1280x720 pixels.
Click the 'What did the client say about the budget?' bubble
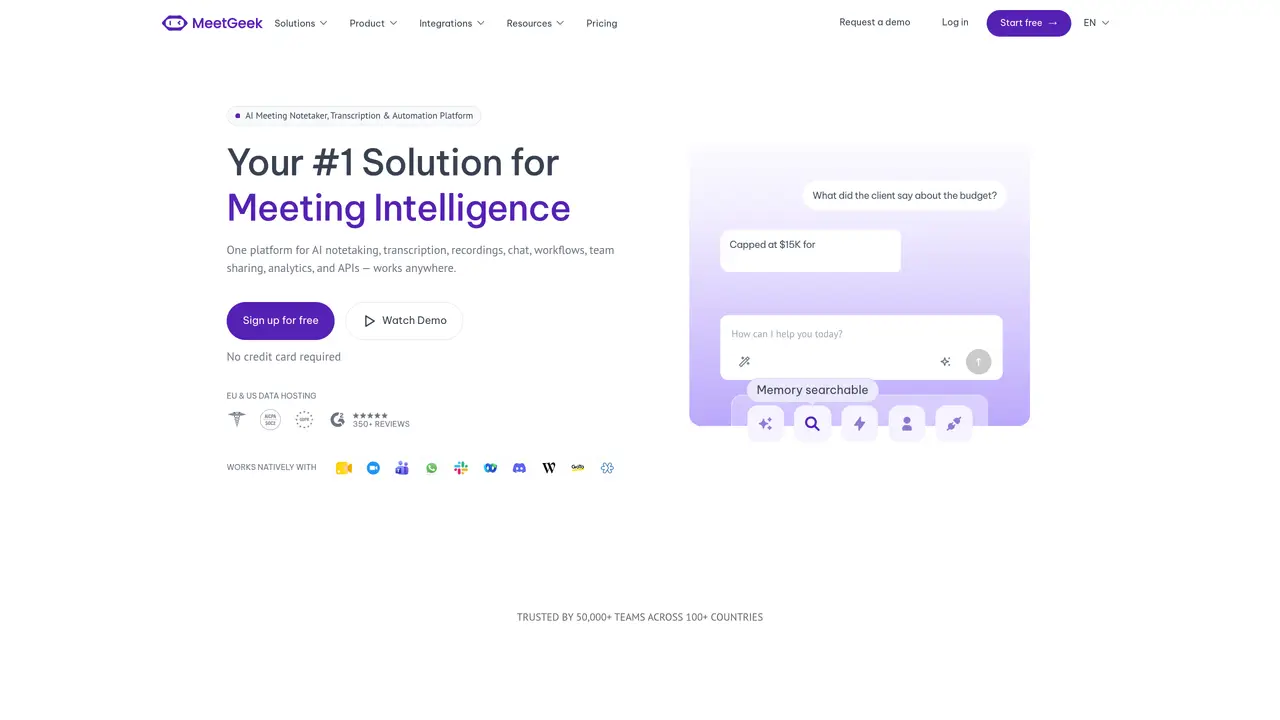click(x=904, y=196)
